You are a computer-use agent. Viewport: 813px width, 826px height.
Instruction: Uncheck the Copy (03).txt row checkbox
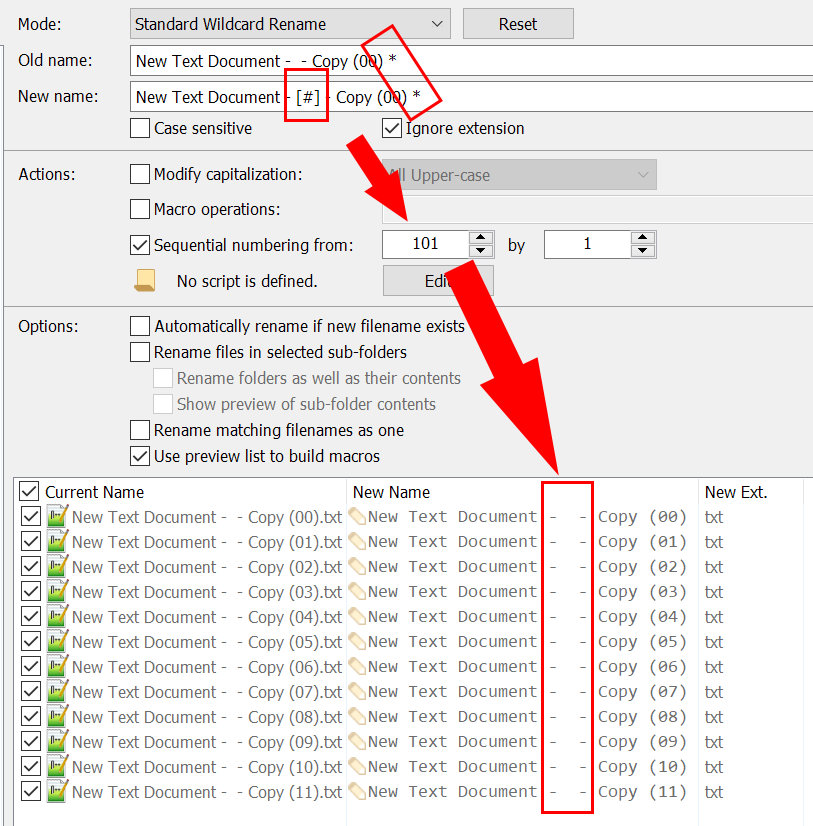coord(31,591)
